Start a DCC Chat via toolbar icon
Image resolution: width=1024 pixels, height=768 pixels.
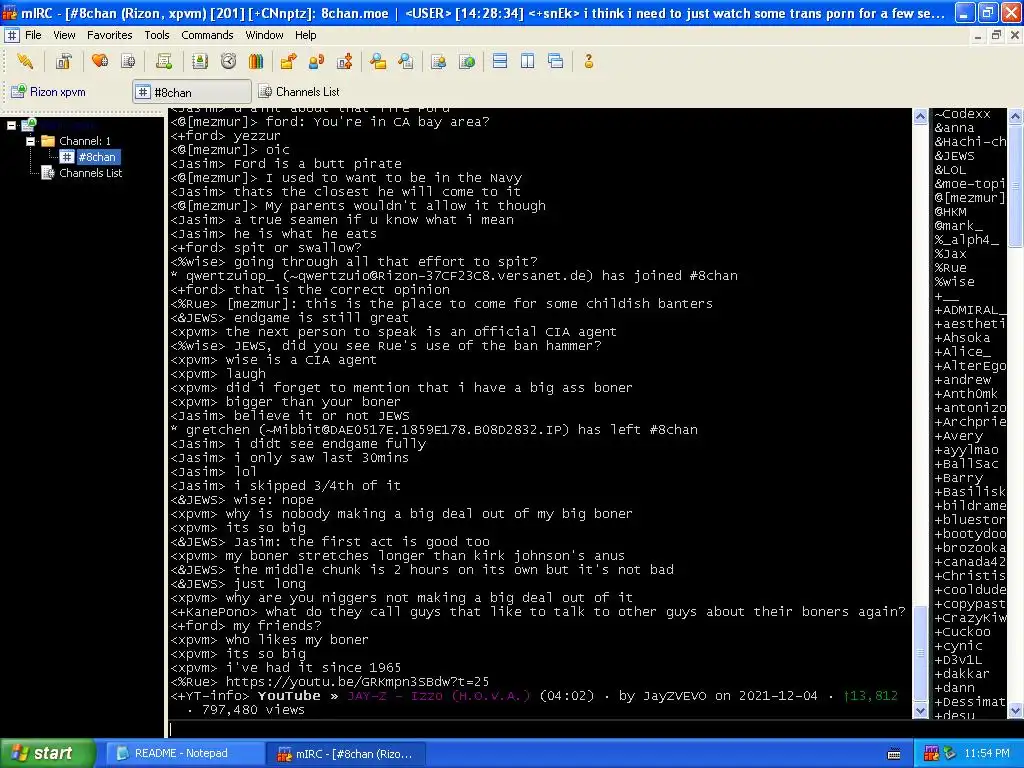coord(317,61)
